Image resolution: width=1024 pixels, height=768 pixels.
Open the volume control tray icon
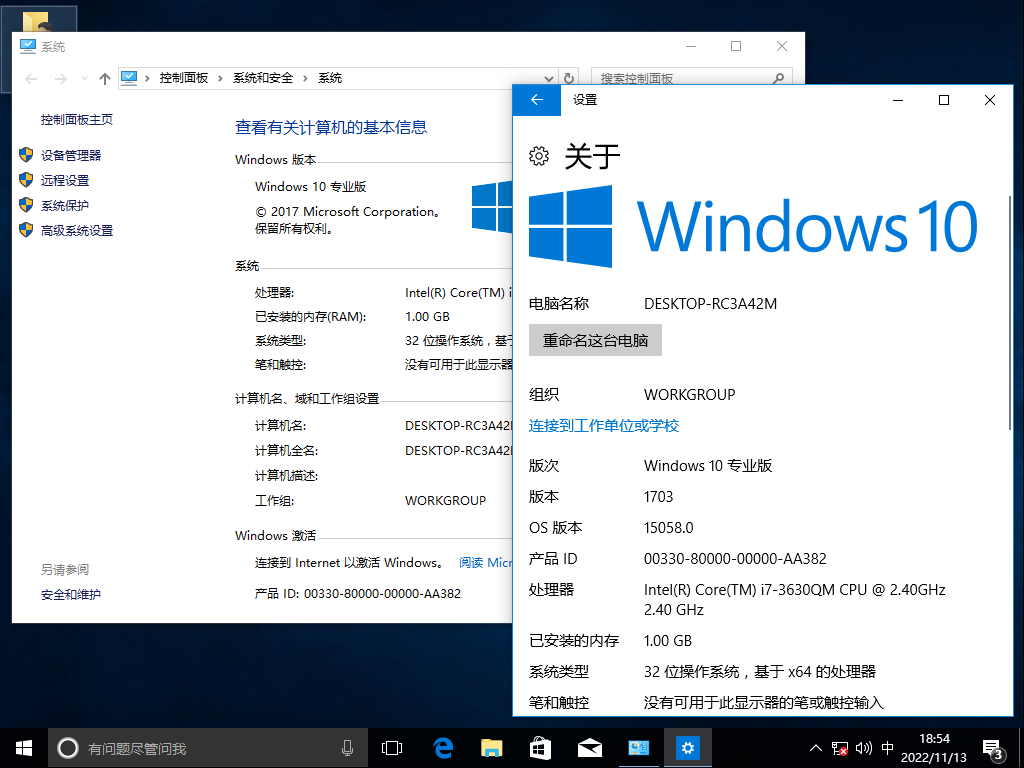point(863,748)
